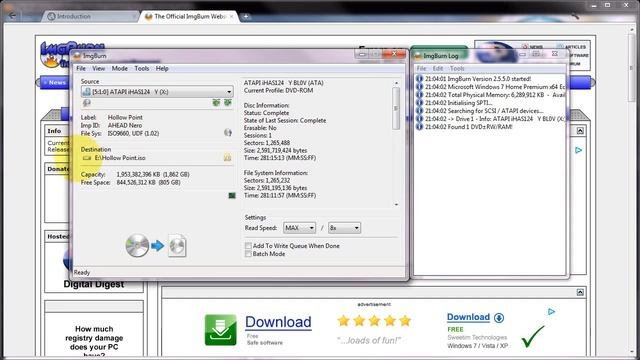The image size is (640, 360).
Task: Open Tools menu in ImgBurn Log window
Action: tap(457, 68)
